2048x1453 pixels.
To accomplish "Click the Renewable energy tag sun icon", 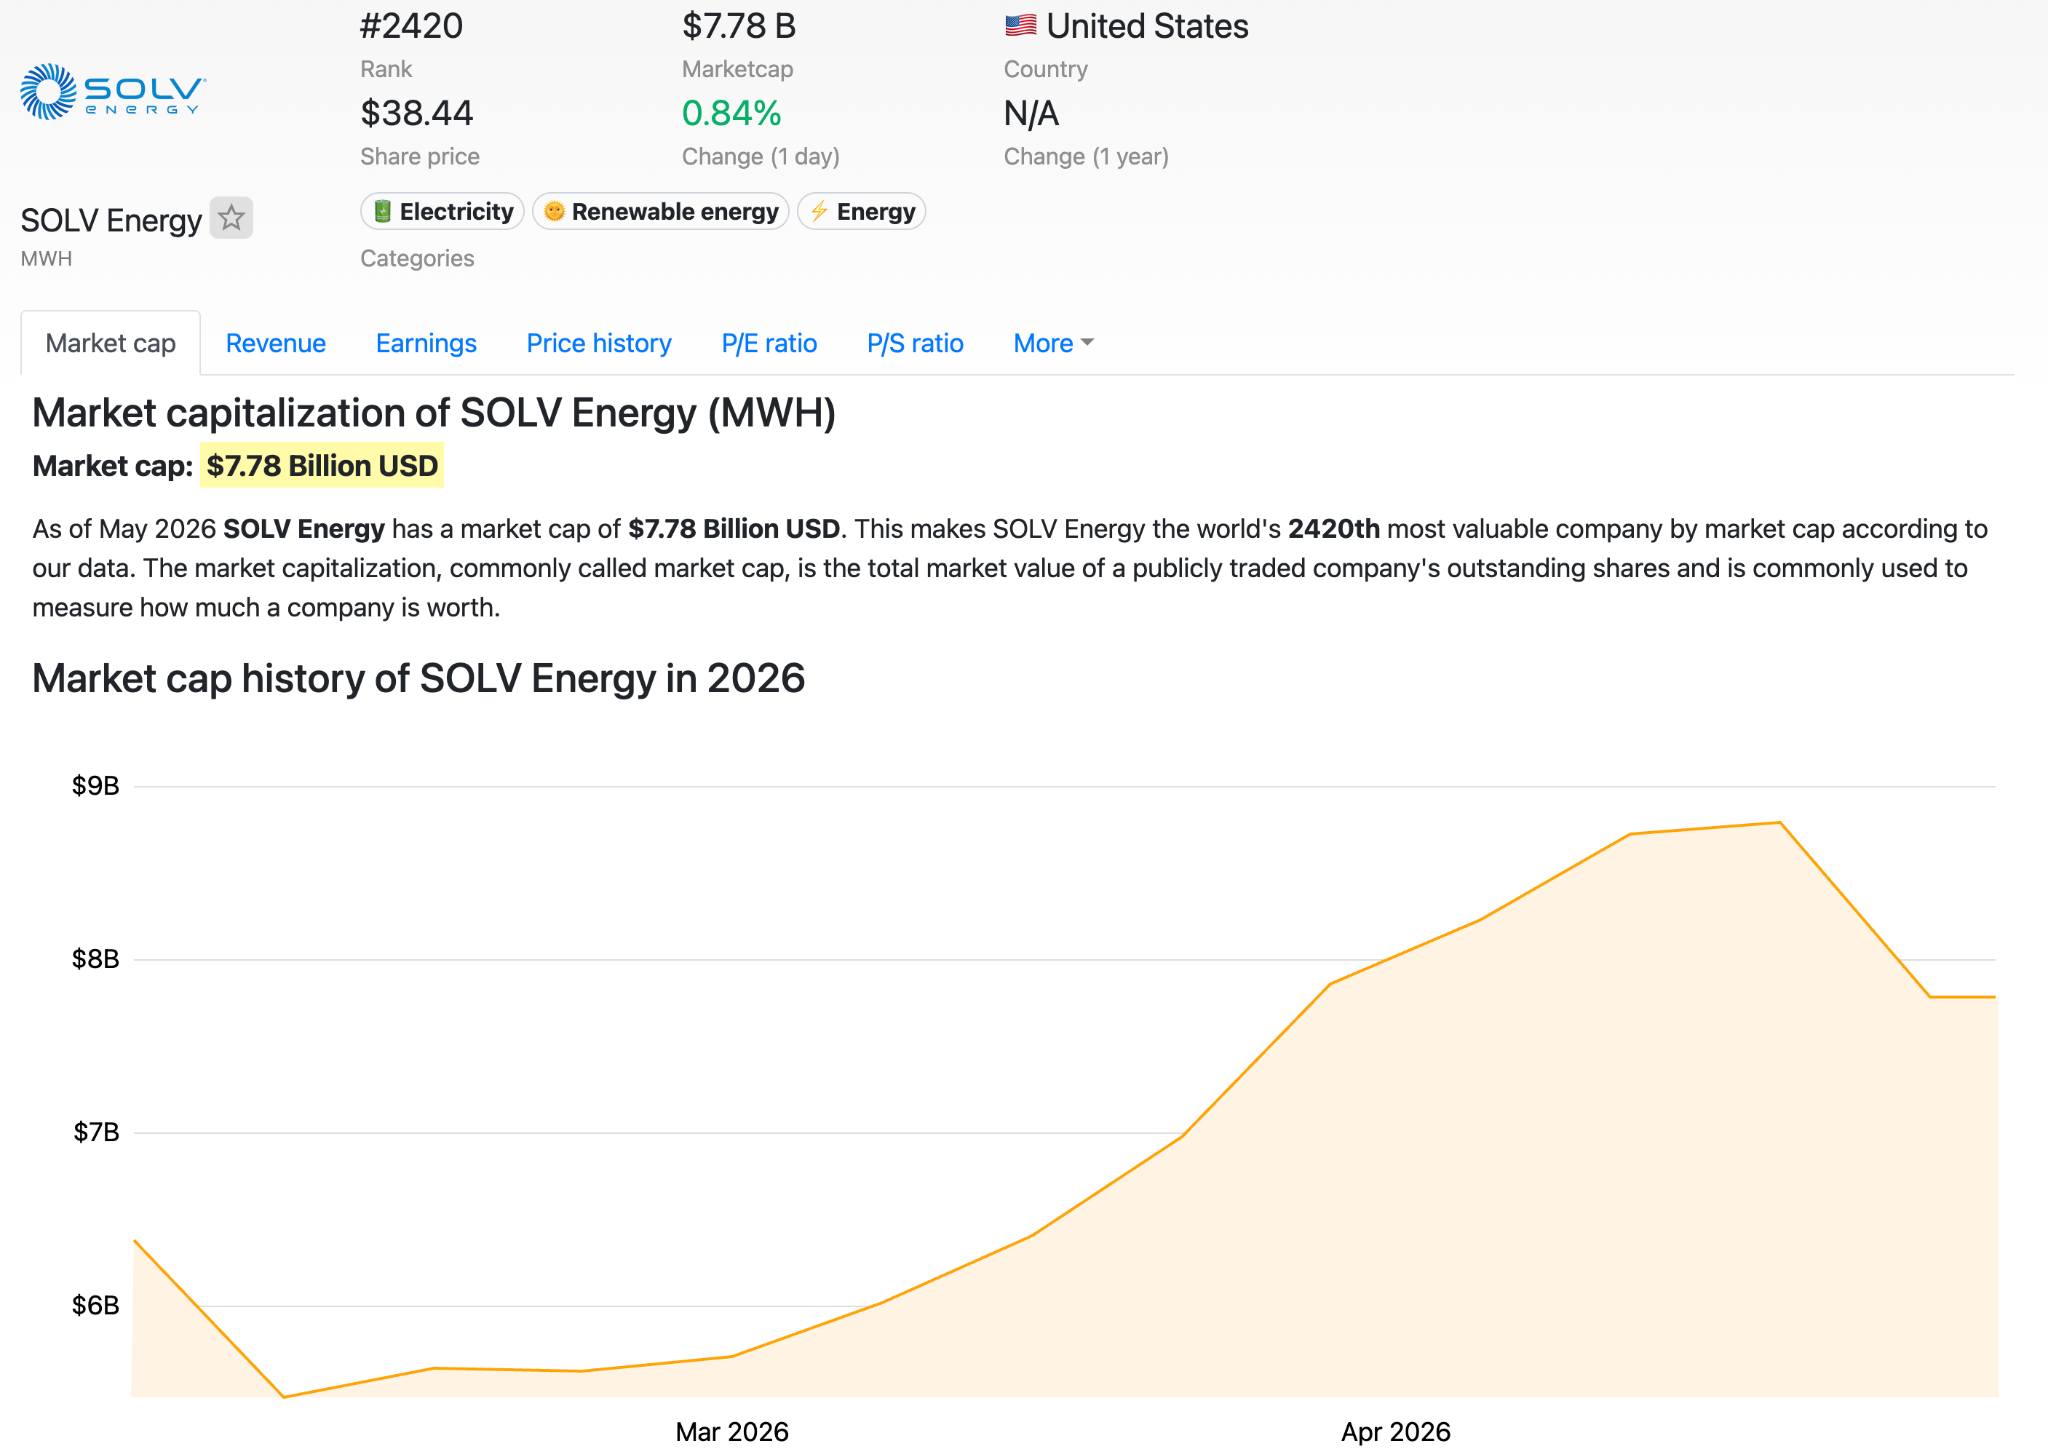I will point(554,211).
